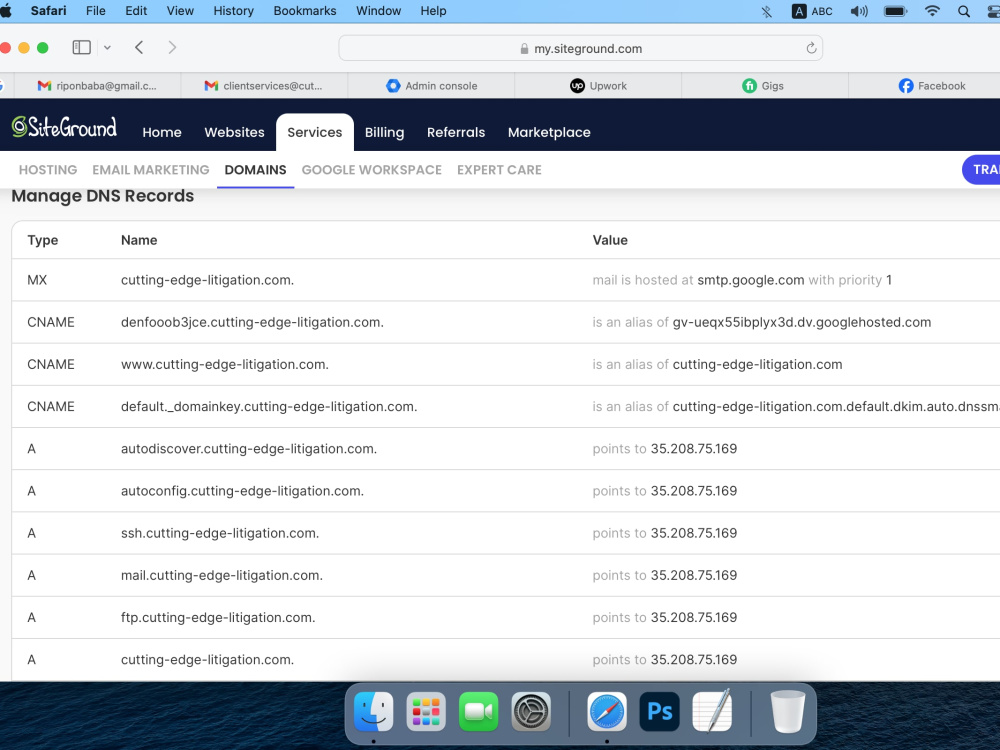Switch to the clientservices Gmail tab
The width and height of the screenshot is (1000, 750).
click(x=264, y=85)
